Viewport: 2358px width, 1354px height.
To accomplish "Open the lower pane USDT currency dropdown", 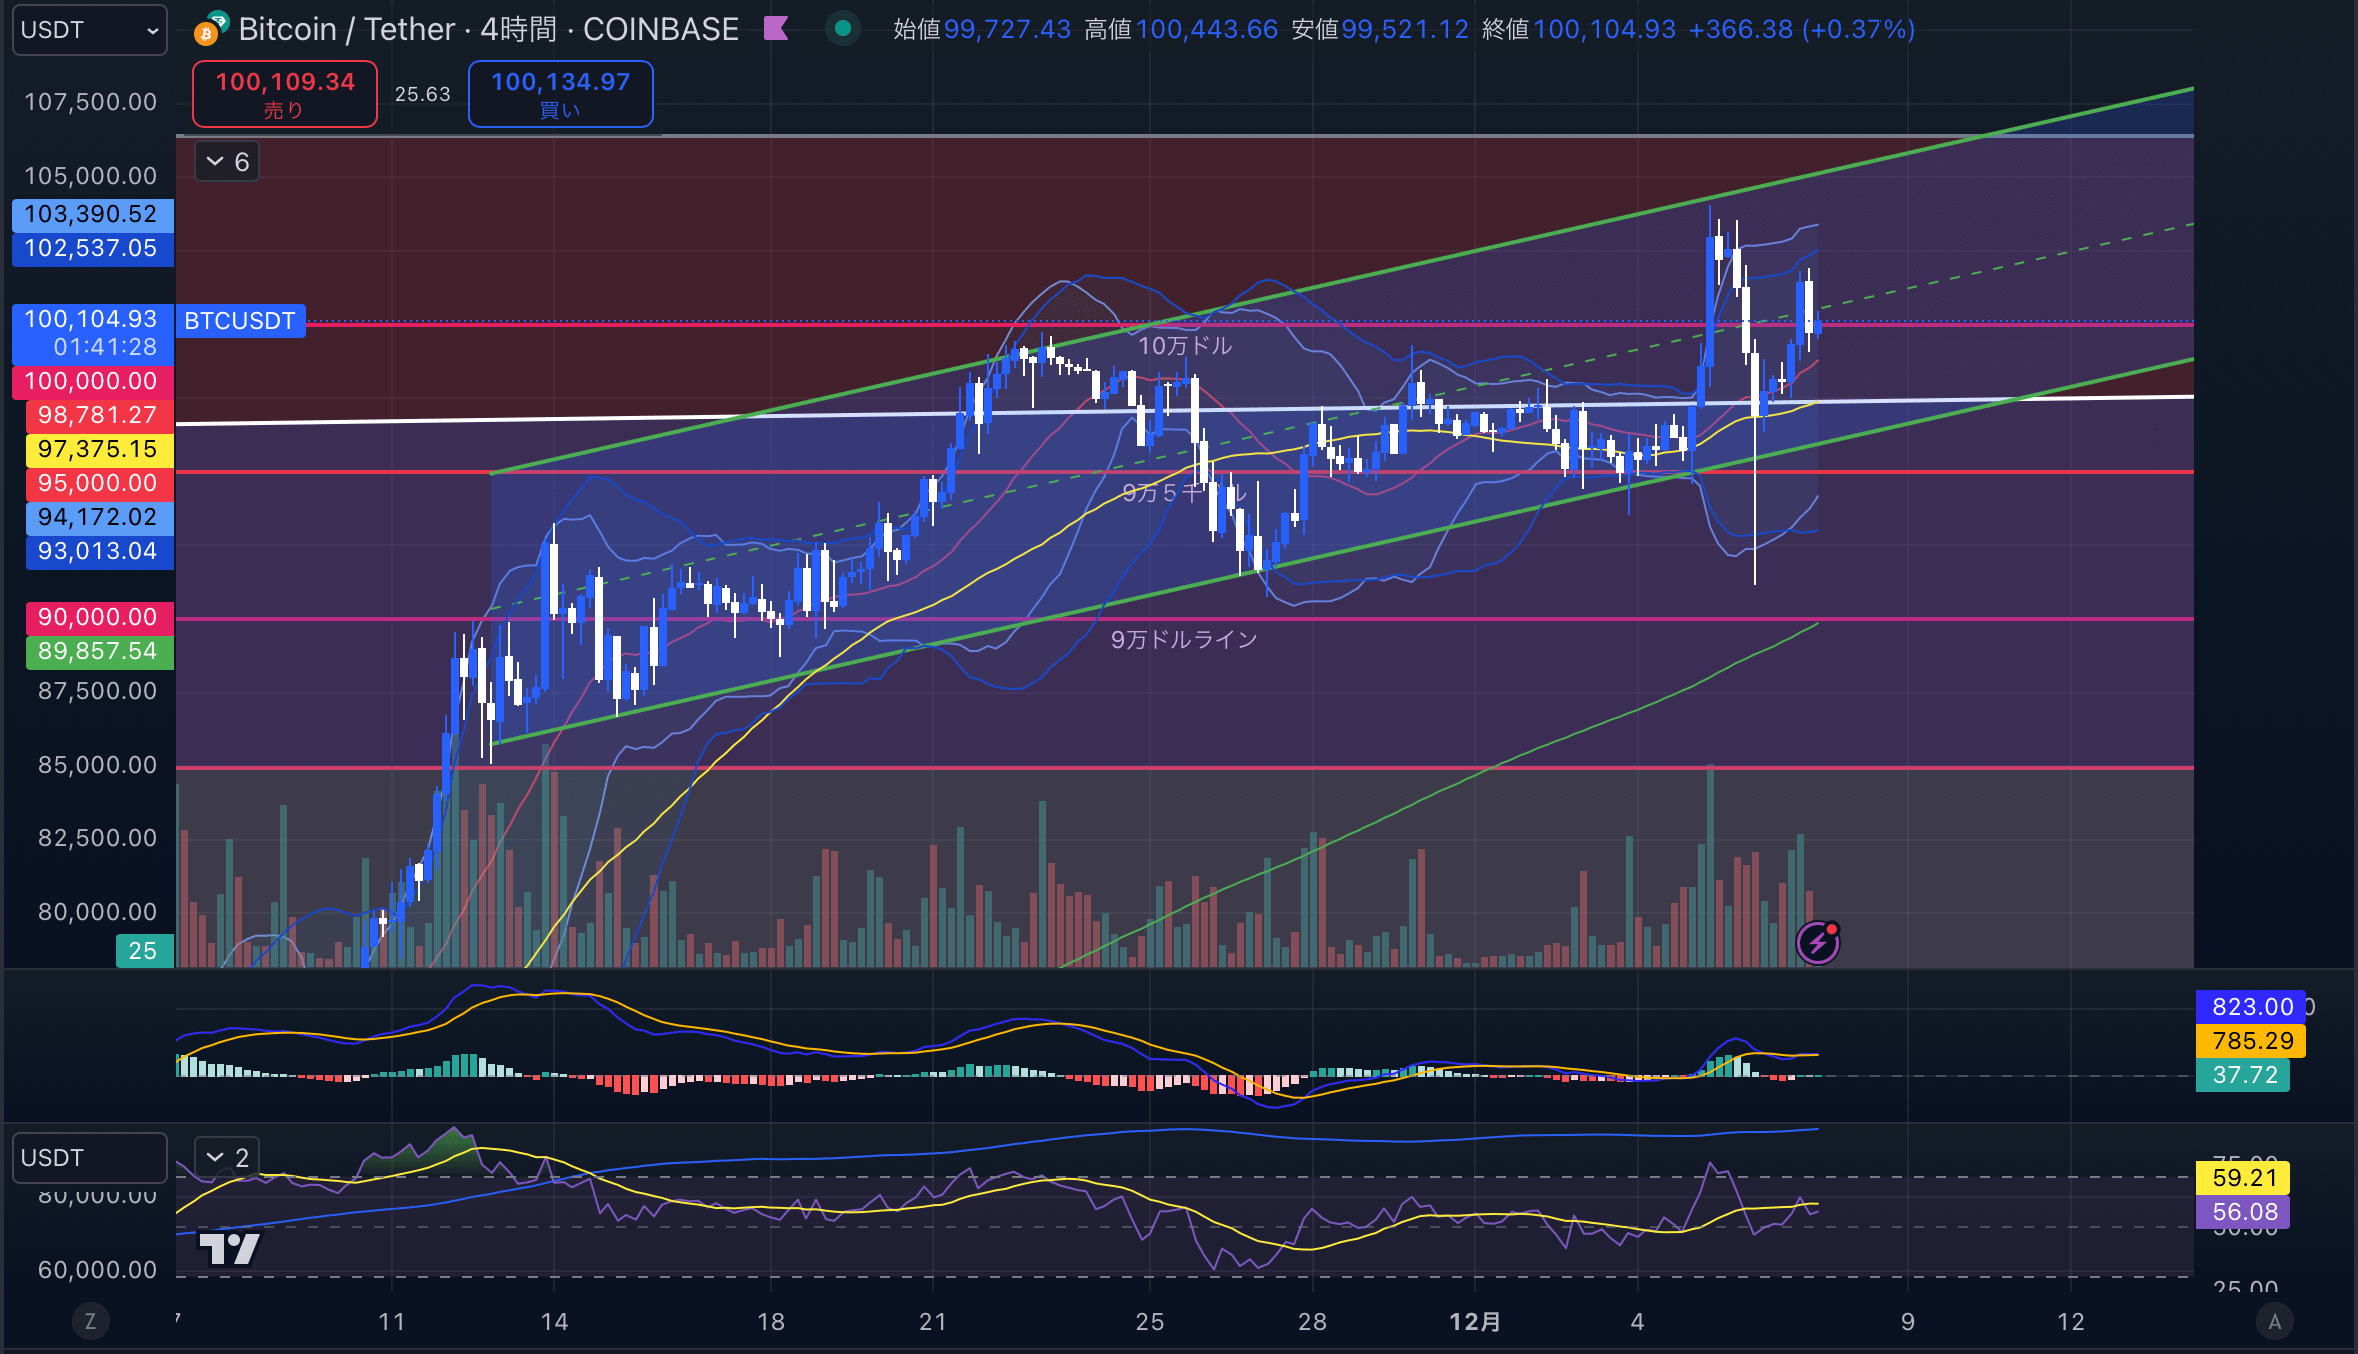I will pyautogui.click(x=89, y=1158).
